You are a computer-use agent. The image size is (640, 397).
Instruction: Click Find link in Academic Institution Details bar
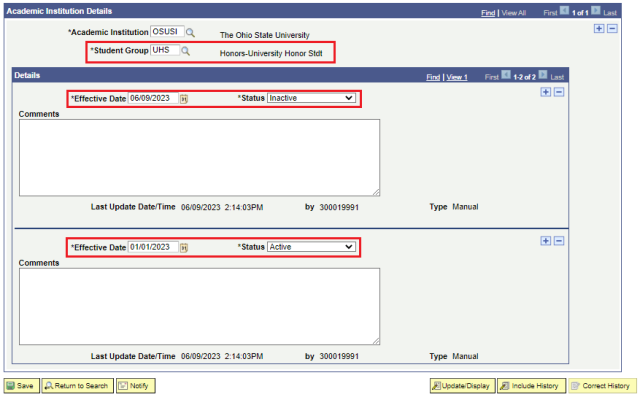488,13
